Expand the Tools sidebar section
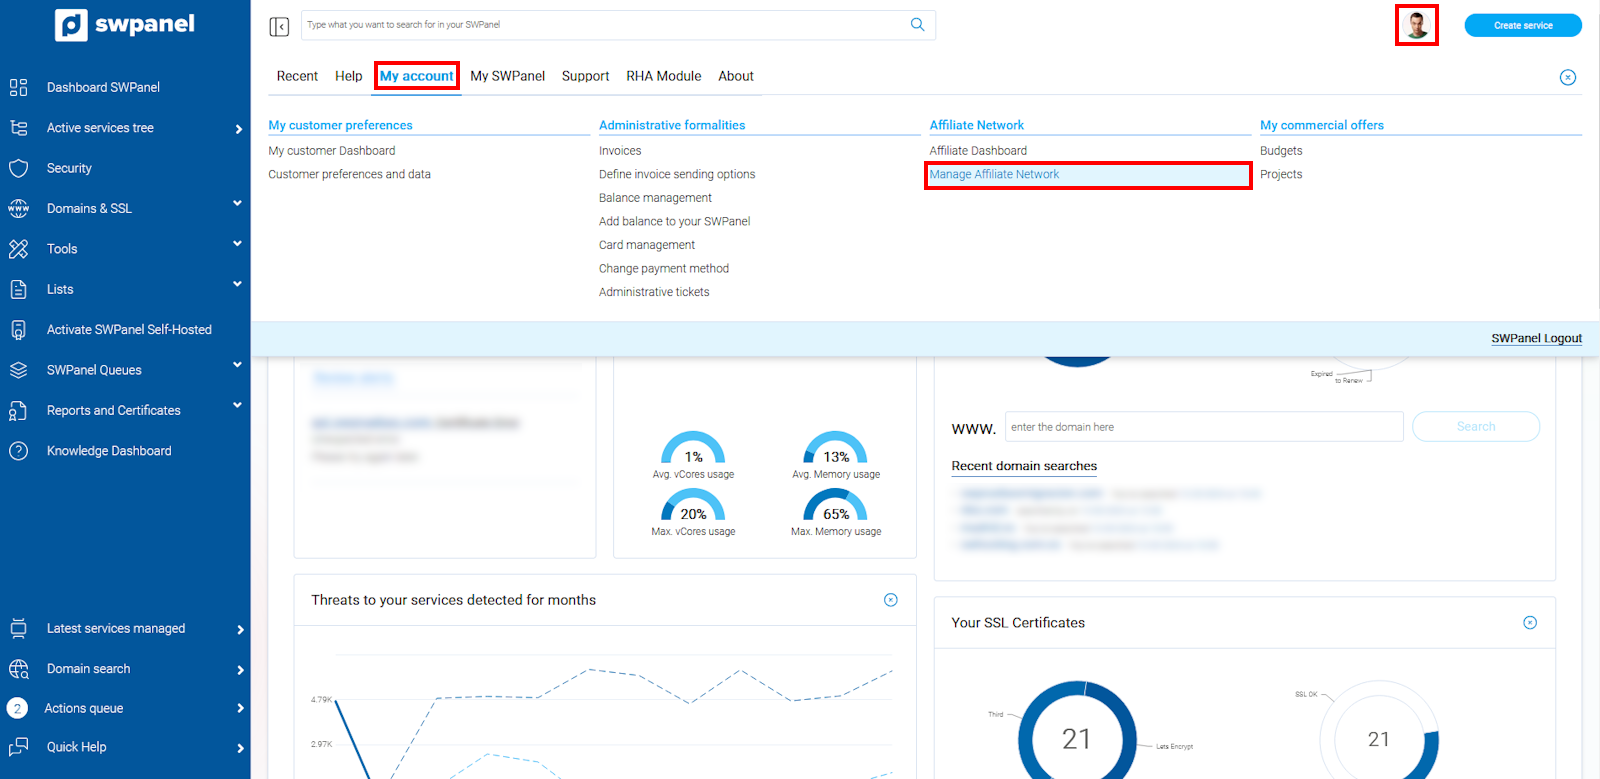The image size is (1600, 779). [x=237, y=244]
